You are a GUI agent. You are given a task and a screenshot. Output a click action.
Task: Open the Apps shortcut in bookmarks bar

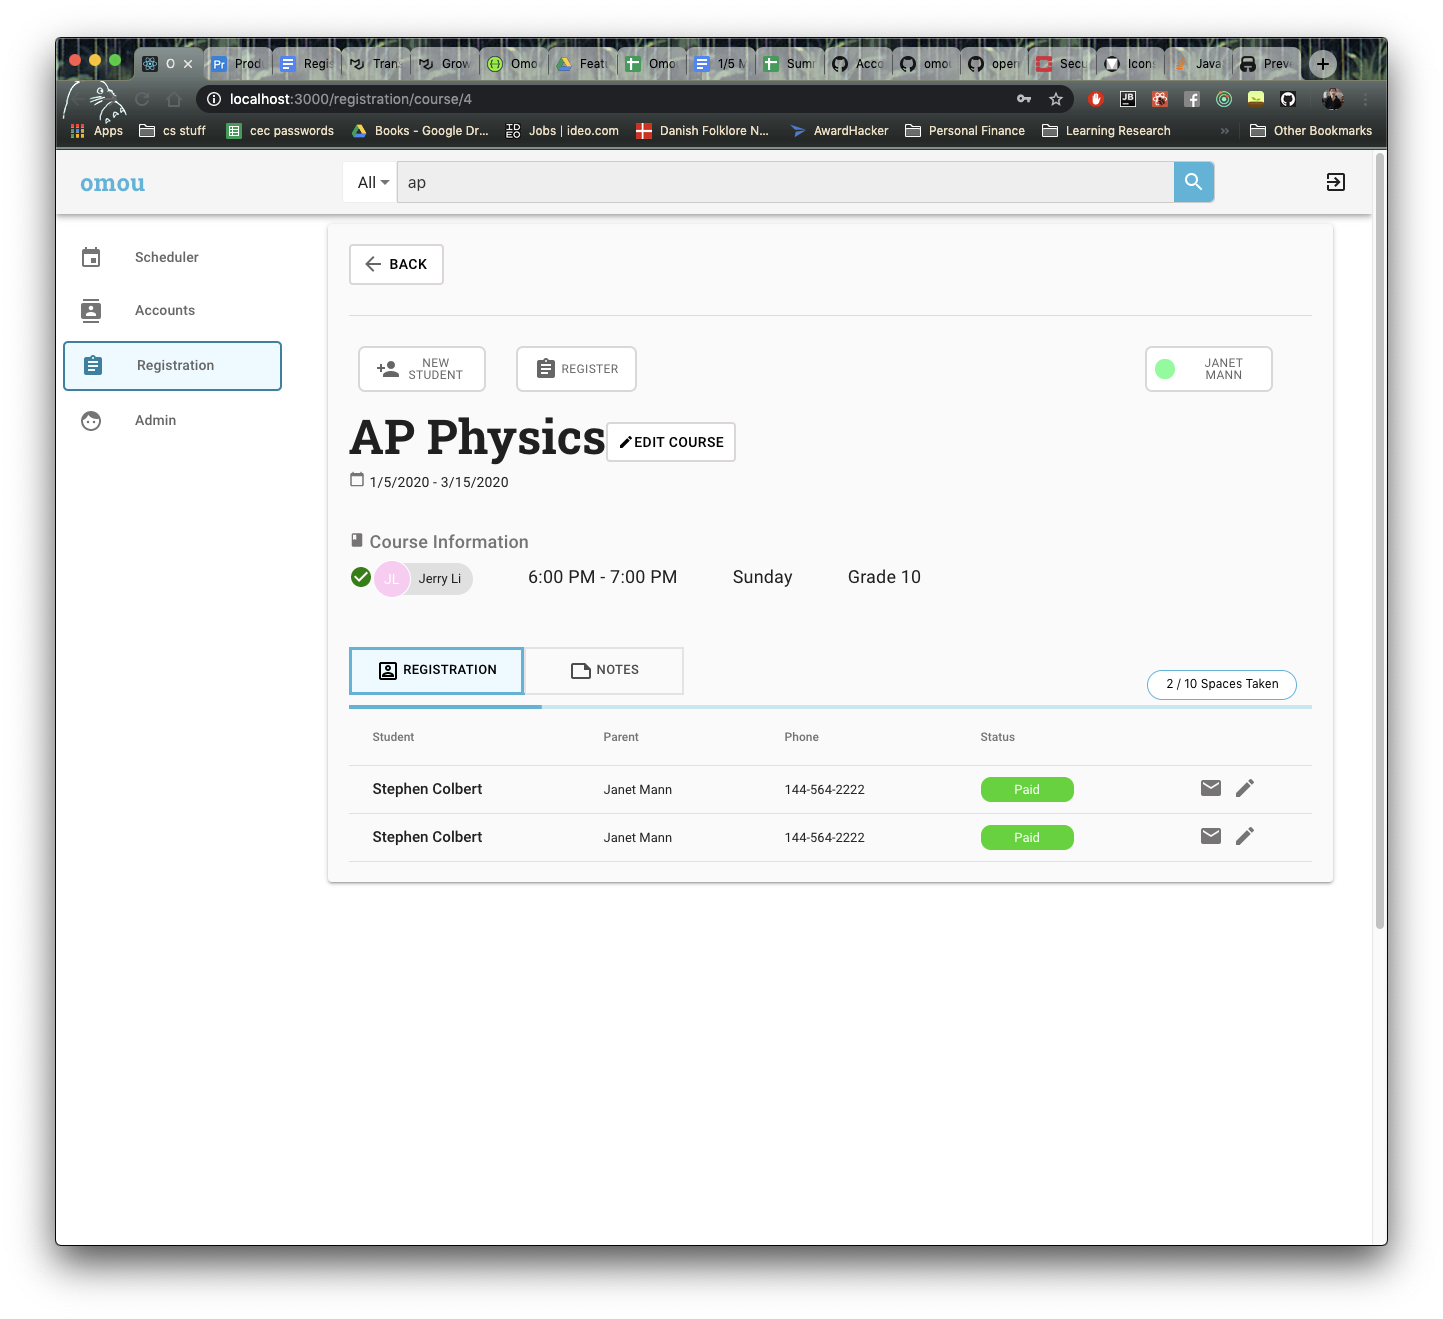click(x=97, y=131)
